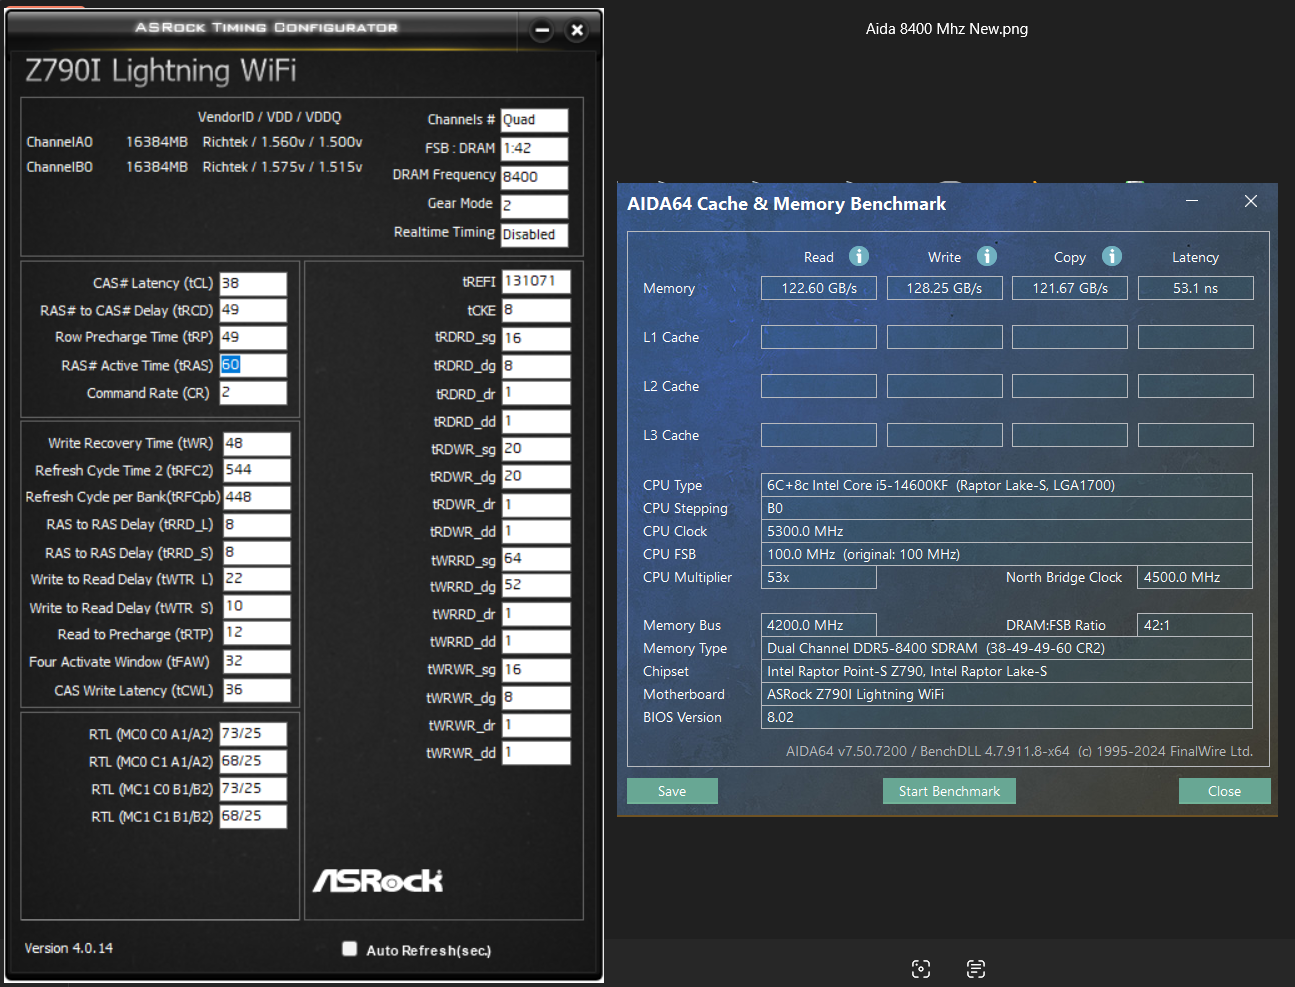Click the tWTR_L field showing 22
The image size is (1295, 987).
(257, 579)
